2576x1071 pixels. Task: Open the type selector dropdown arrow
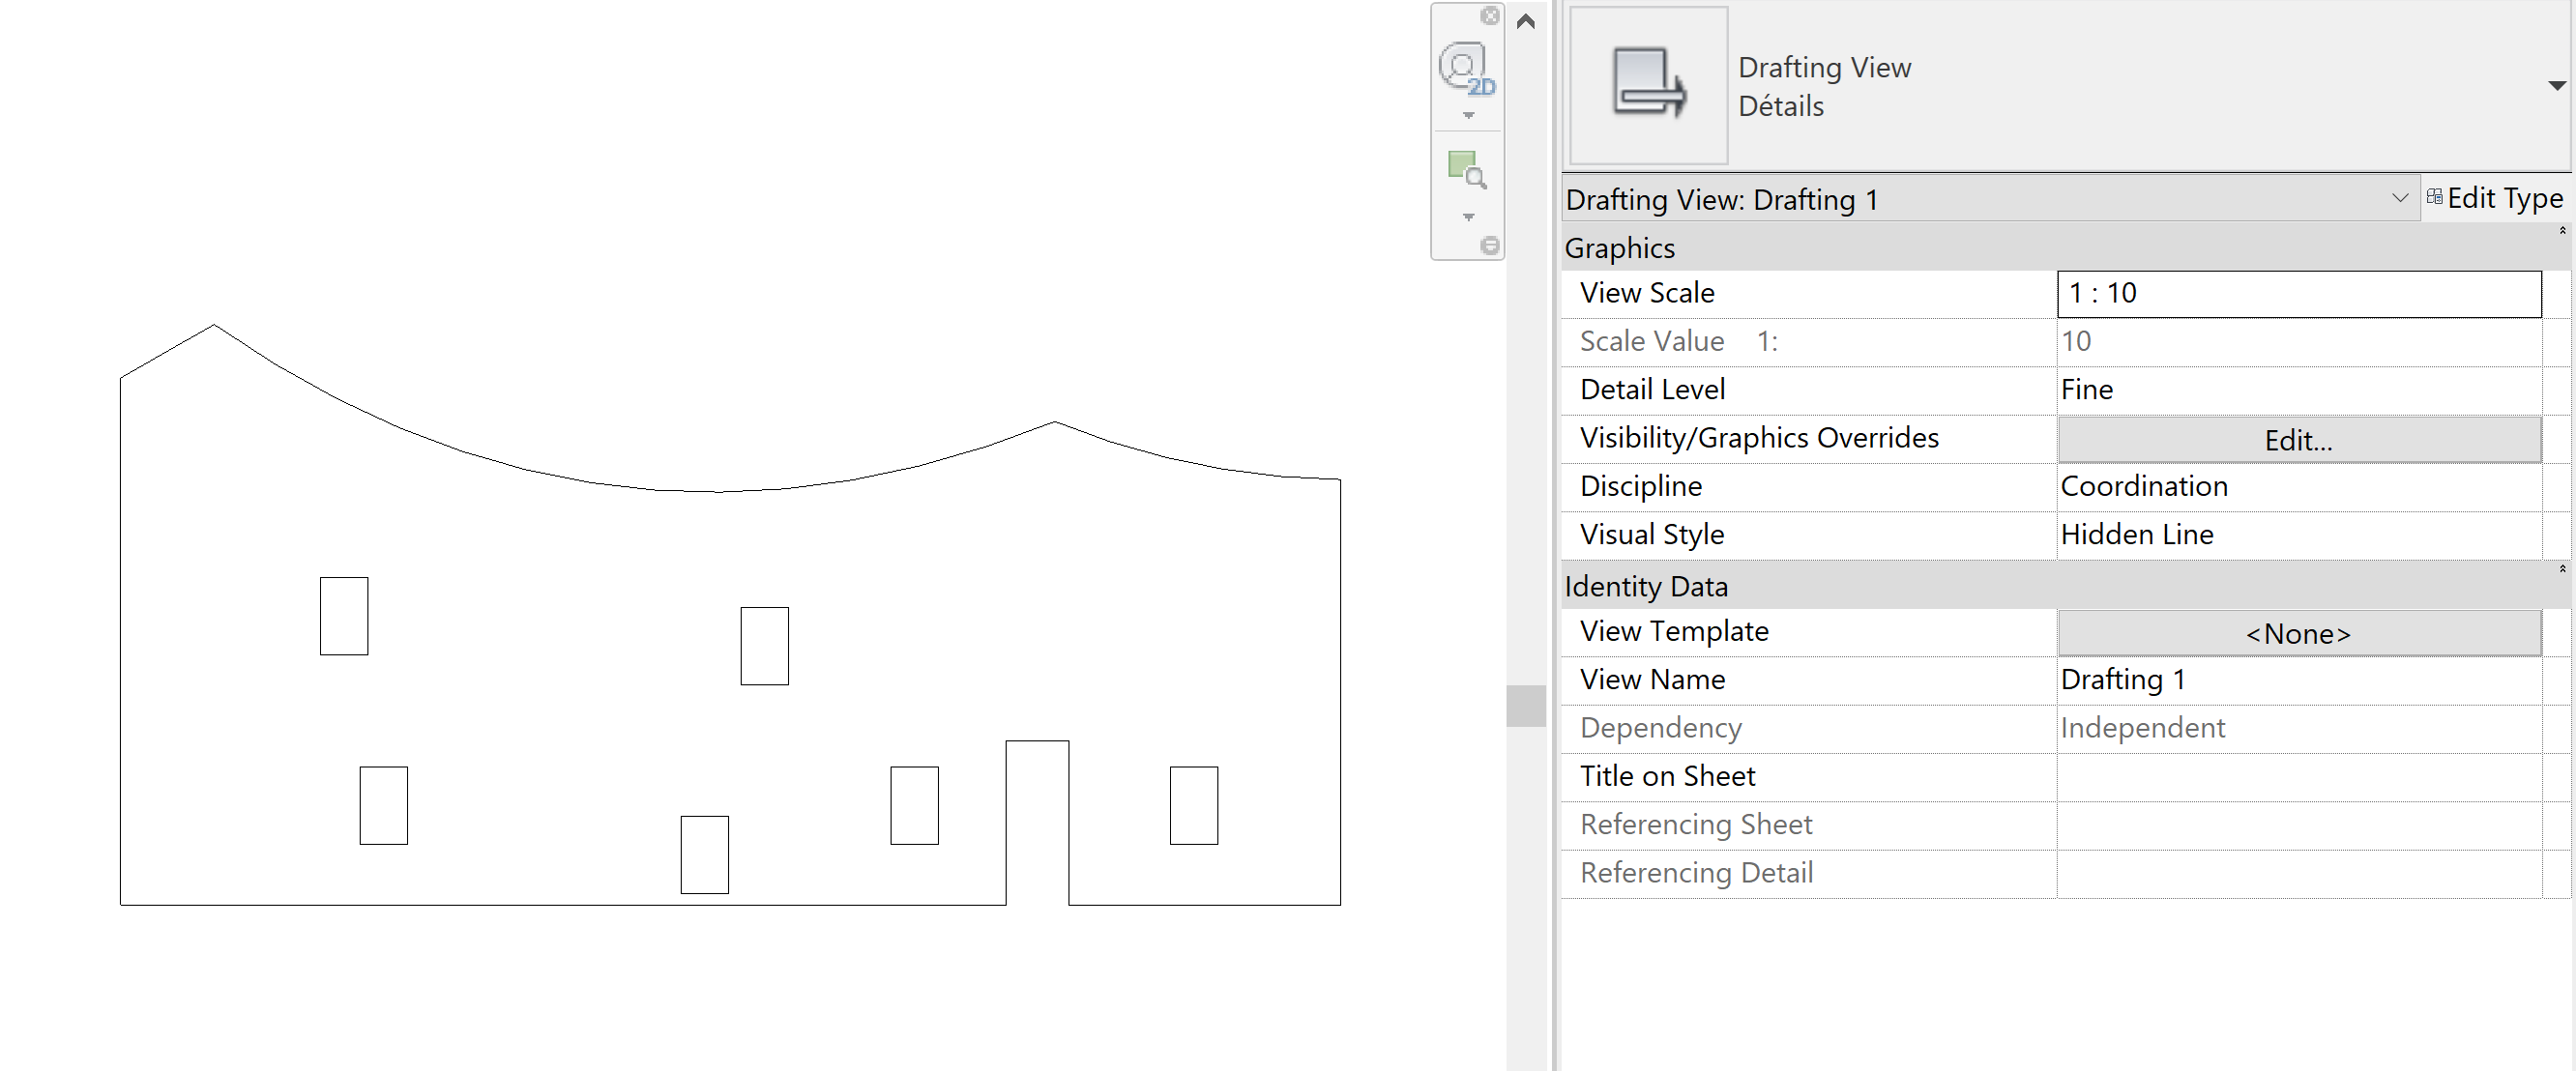click(2556, 86)
